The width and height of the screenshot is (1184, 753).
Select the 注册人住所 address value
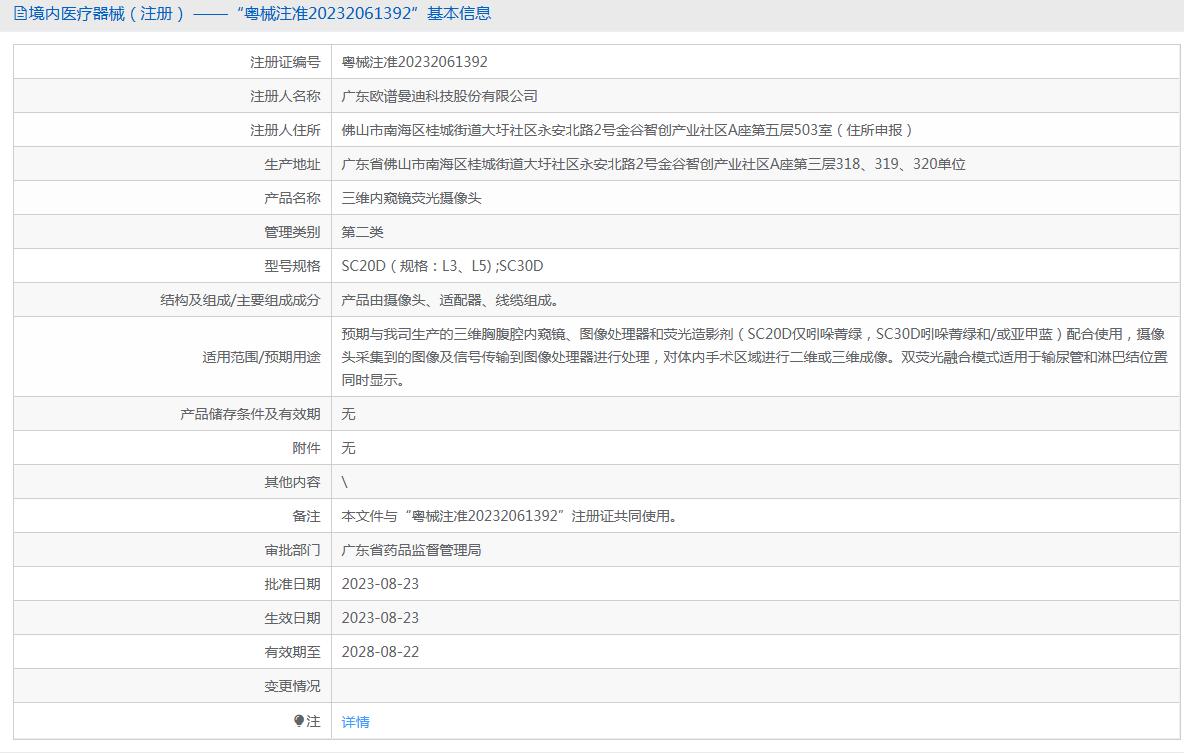pyautogui.click(x=628, y=130)
